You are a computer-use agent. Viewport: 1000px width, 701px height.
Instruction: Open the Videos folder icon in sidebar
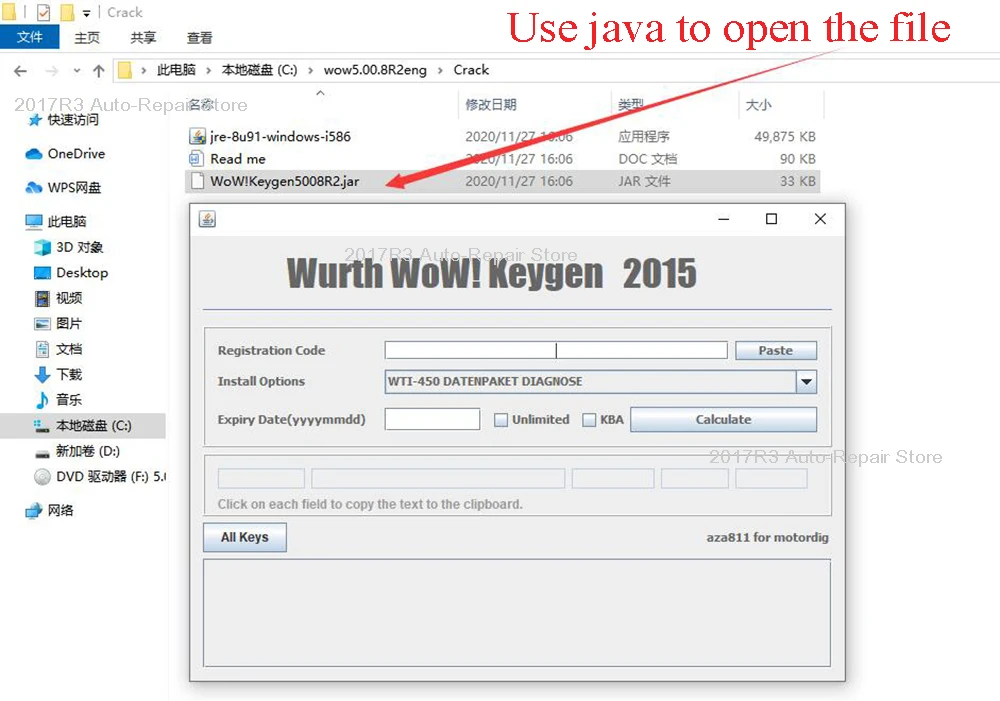[42, 298]
